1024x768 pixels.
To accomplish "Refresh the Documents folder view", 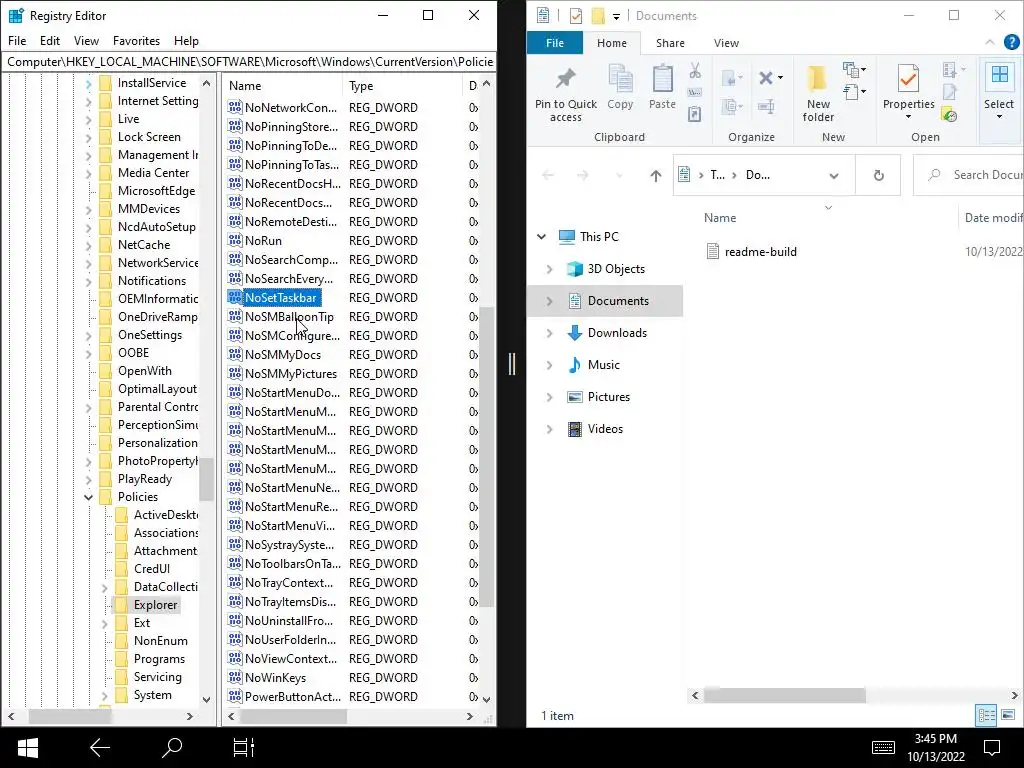I will [x=878, y=175].
